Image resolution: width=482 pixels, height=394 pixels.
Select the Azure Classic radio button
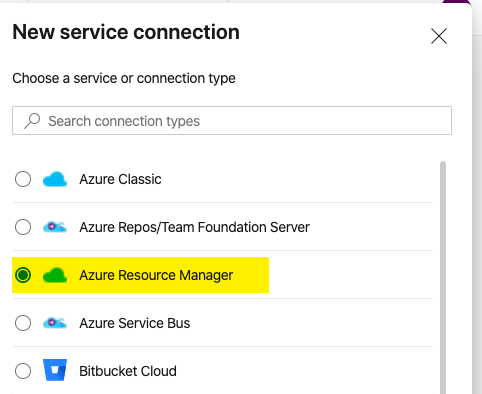[23, 179]
